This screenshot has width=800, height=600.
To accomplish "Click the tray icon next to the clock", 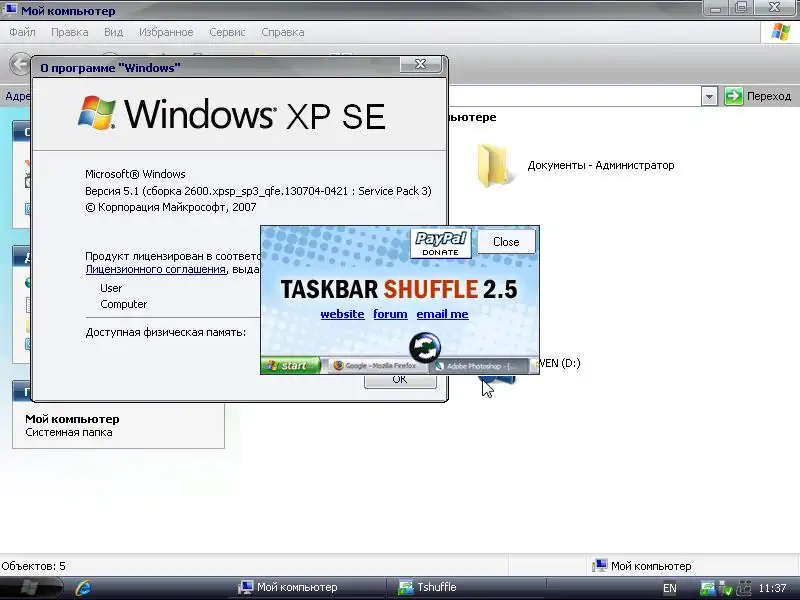I will 744,588.
